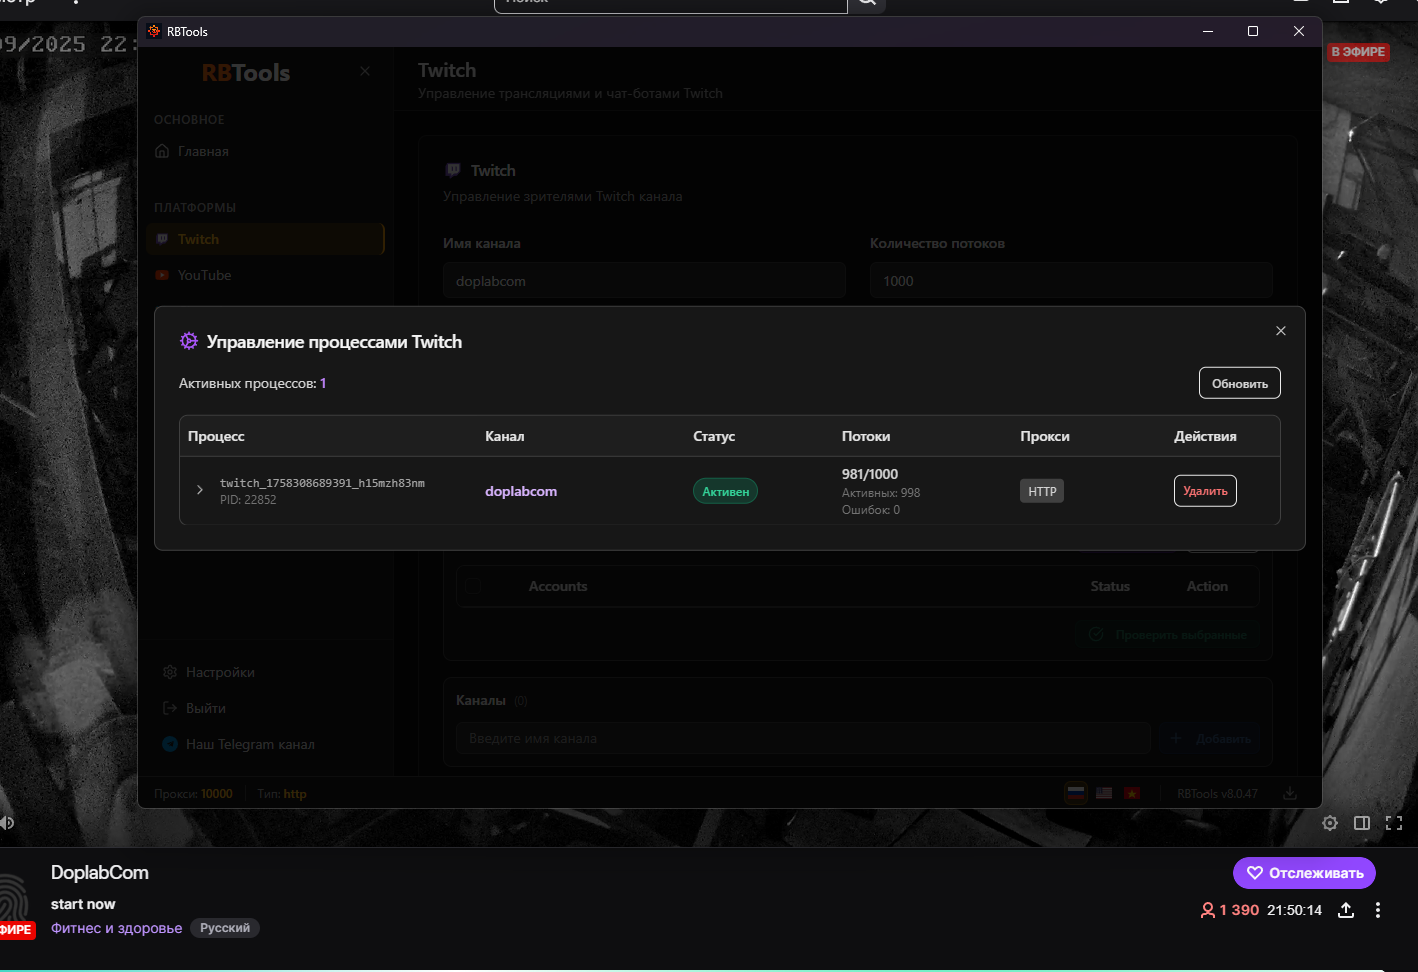Click the share stream icon
The image size is (1418, 972).
click(x=1346, y=910)
